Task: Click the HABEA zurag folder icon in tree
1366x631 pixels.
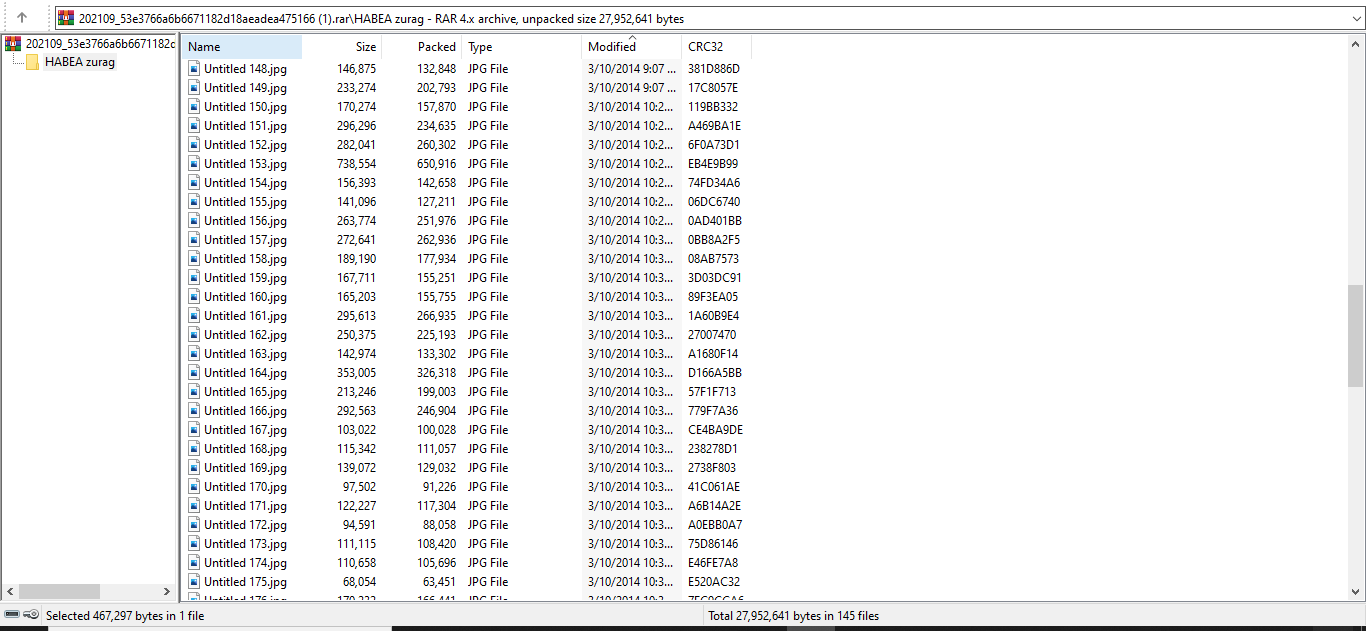Action: click(33, 62)
